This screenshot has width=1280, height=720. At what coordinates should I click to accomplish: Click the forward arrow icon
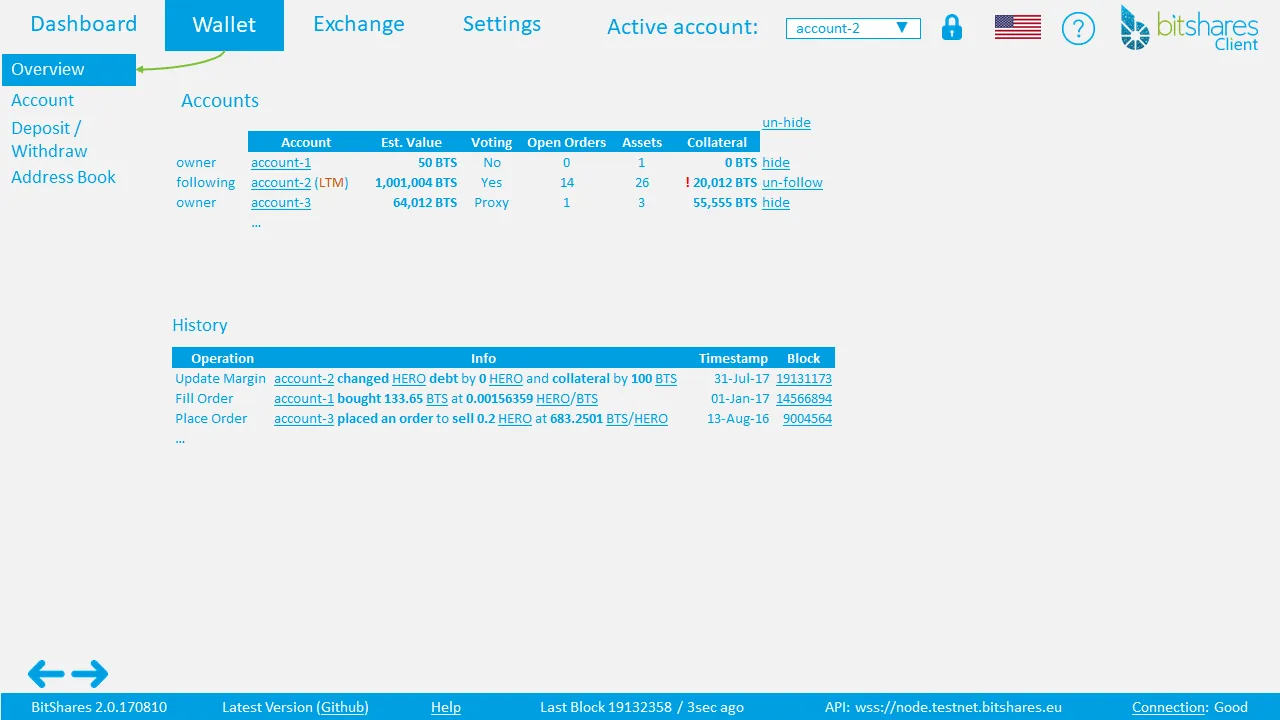90,674
